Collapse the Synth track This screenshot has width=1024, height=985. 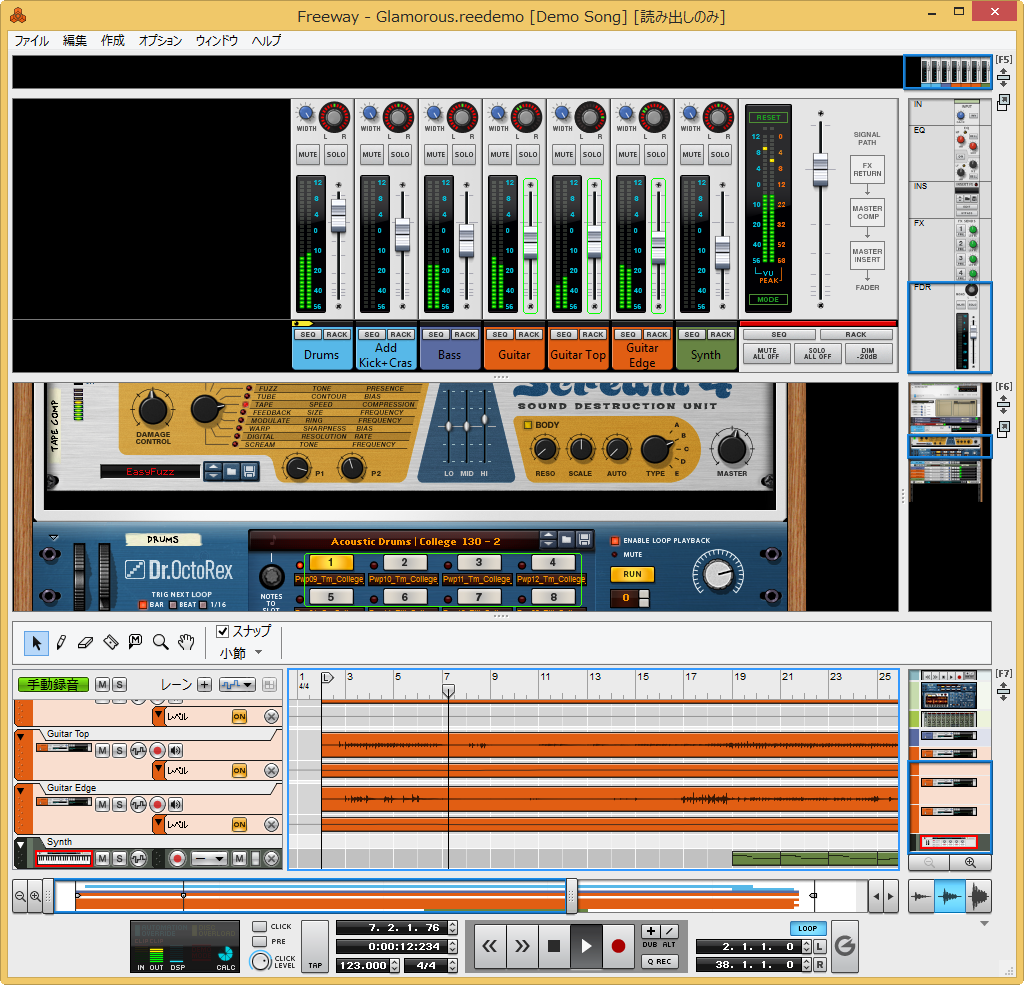[20, 845]
